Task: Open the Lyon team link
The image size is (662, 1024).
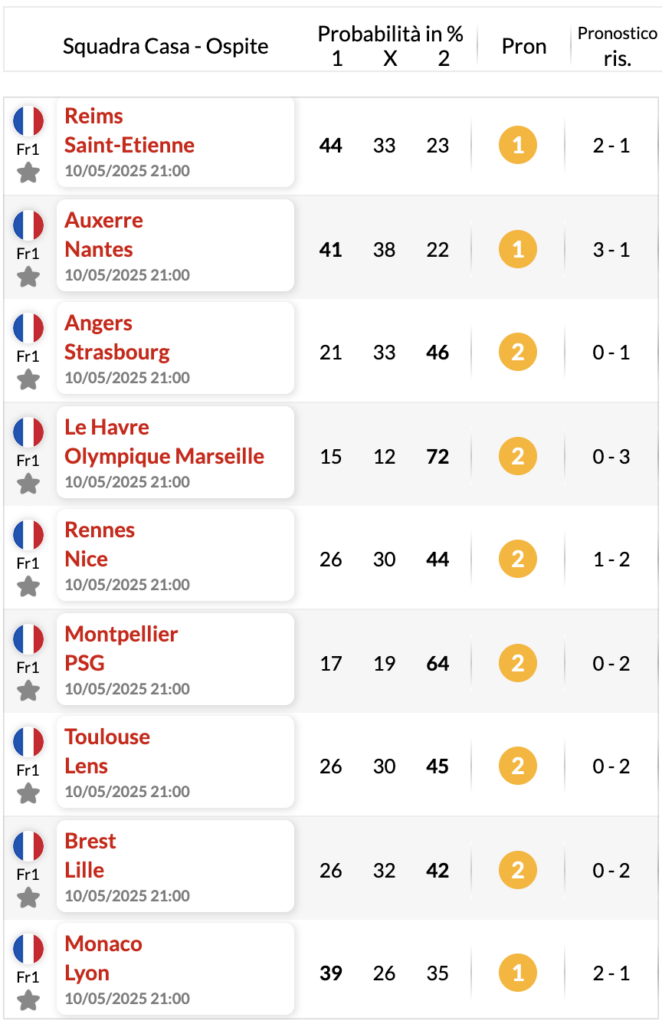Action: (87, 973)
